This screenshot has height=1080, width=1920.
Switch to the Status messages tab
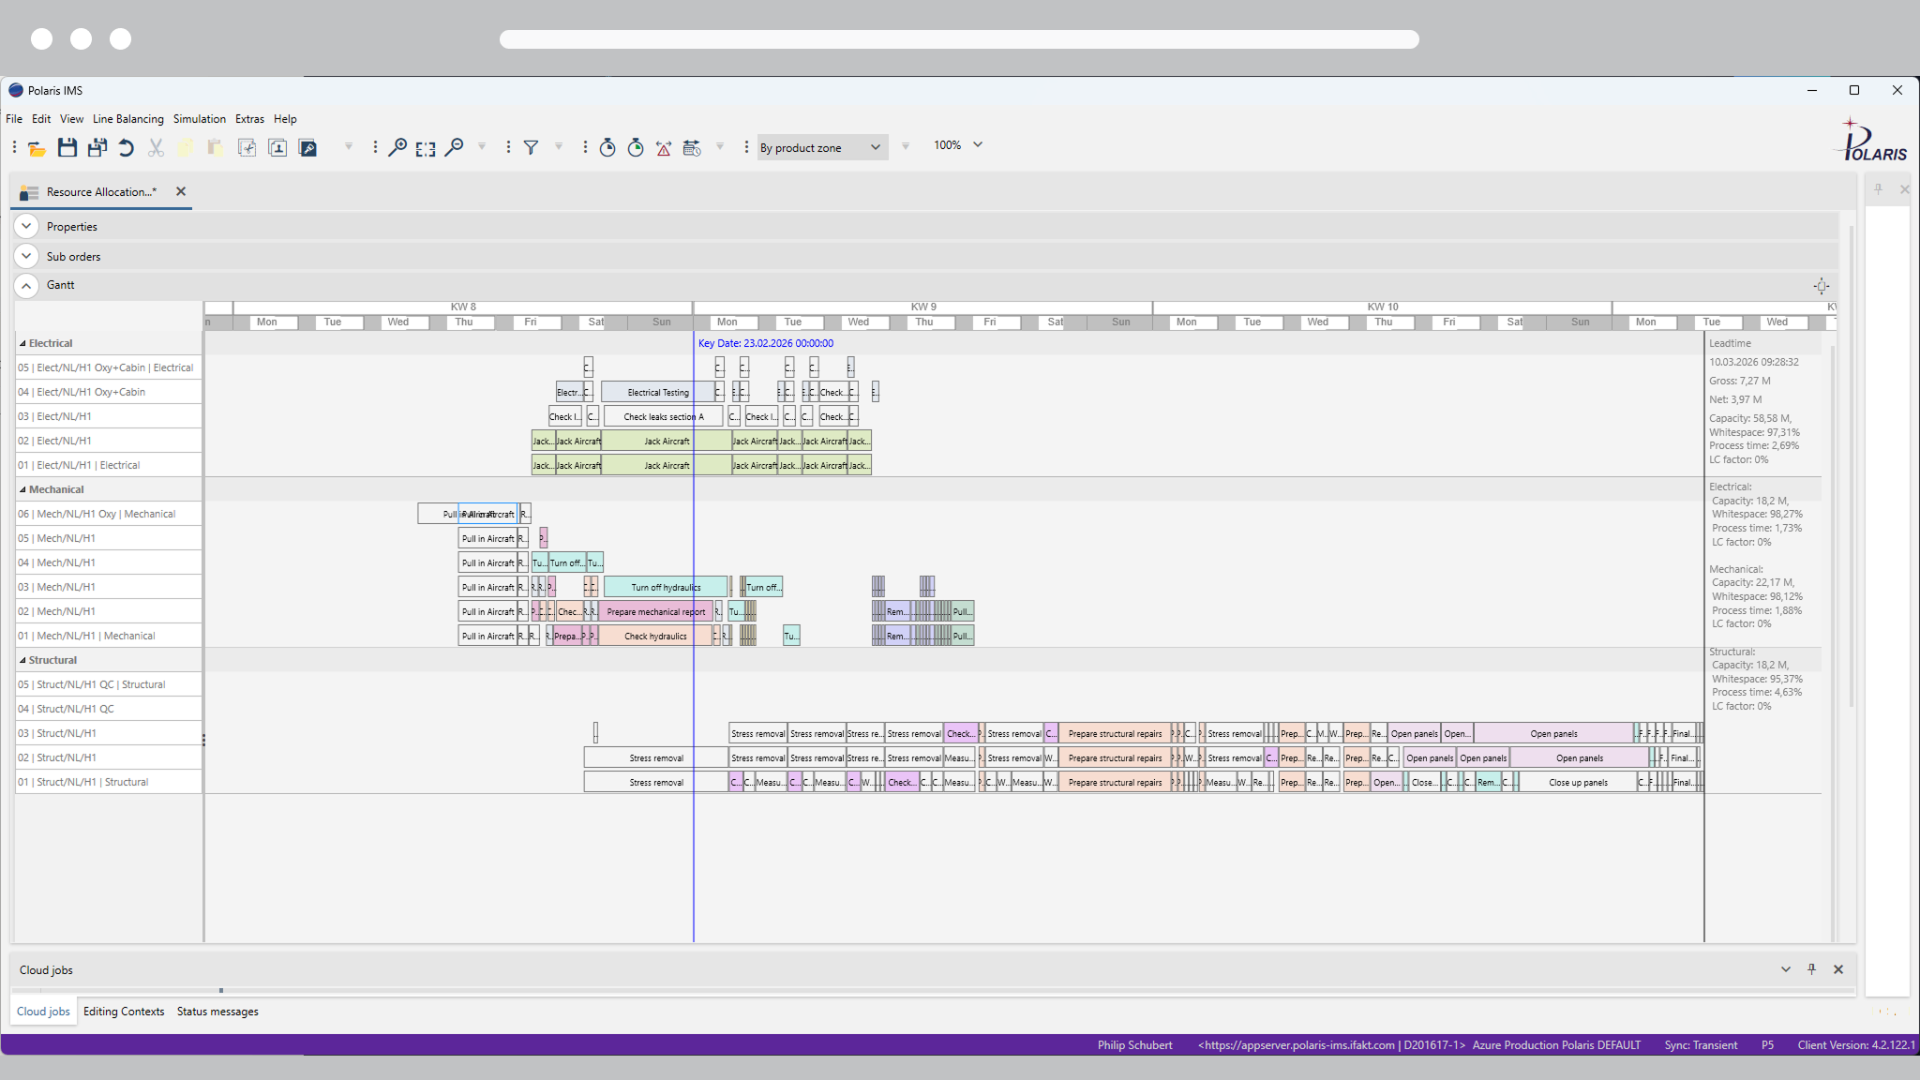coord(217,1012)
